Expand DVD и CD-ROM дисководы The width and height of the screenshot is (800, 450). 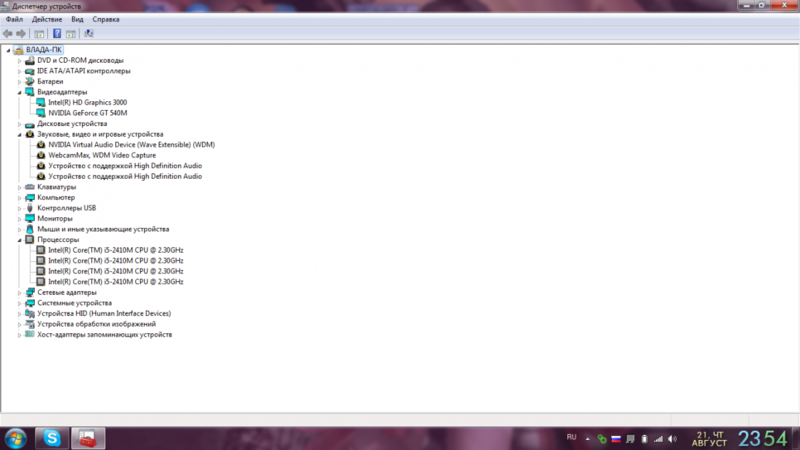[19, 61]
